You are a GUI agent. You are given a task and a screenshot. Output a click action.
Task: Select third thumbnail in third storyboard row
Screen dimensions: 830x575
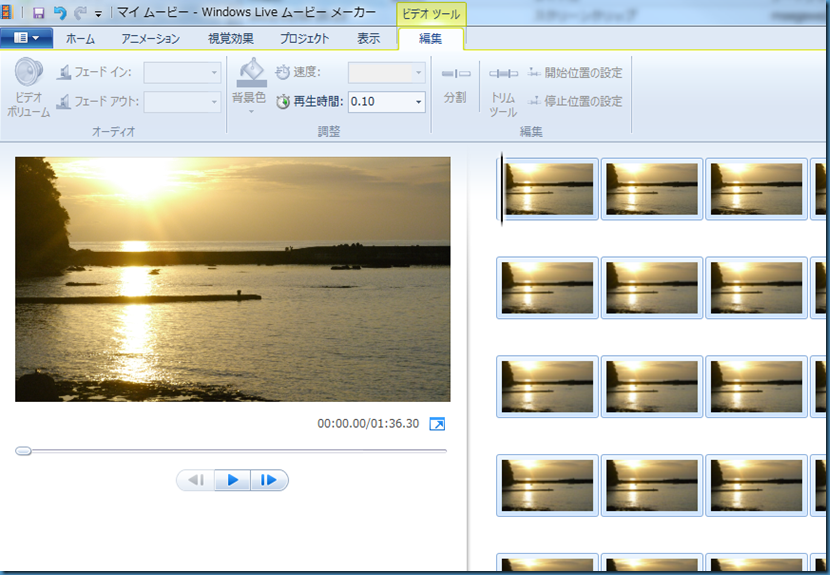pyautogui.click(x=756, y=387)
